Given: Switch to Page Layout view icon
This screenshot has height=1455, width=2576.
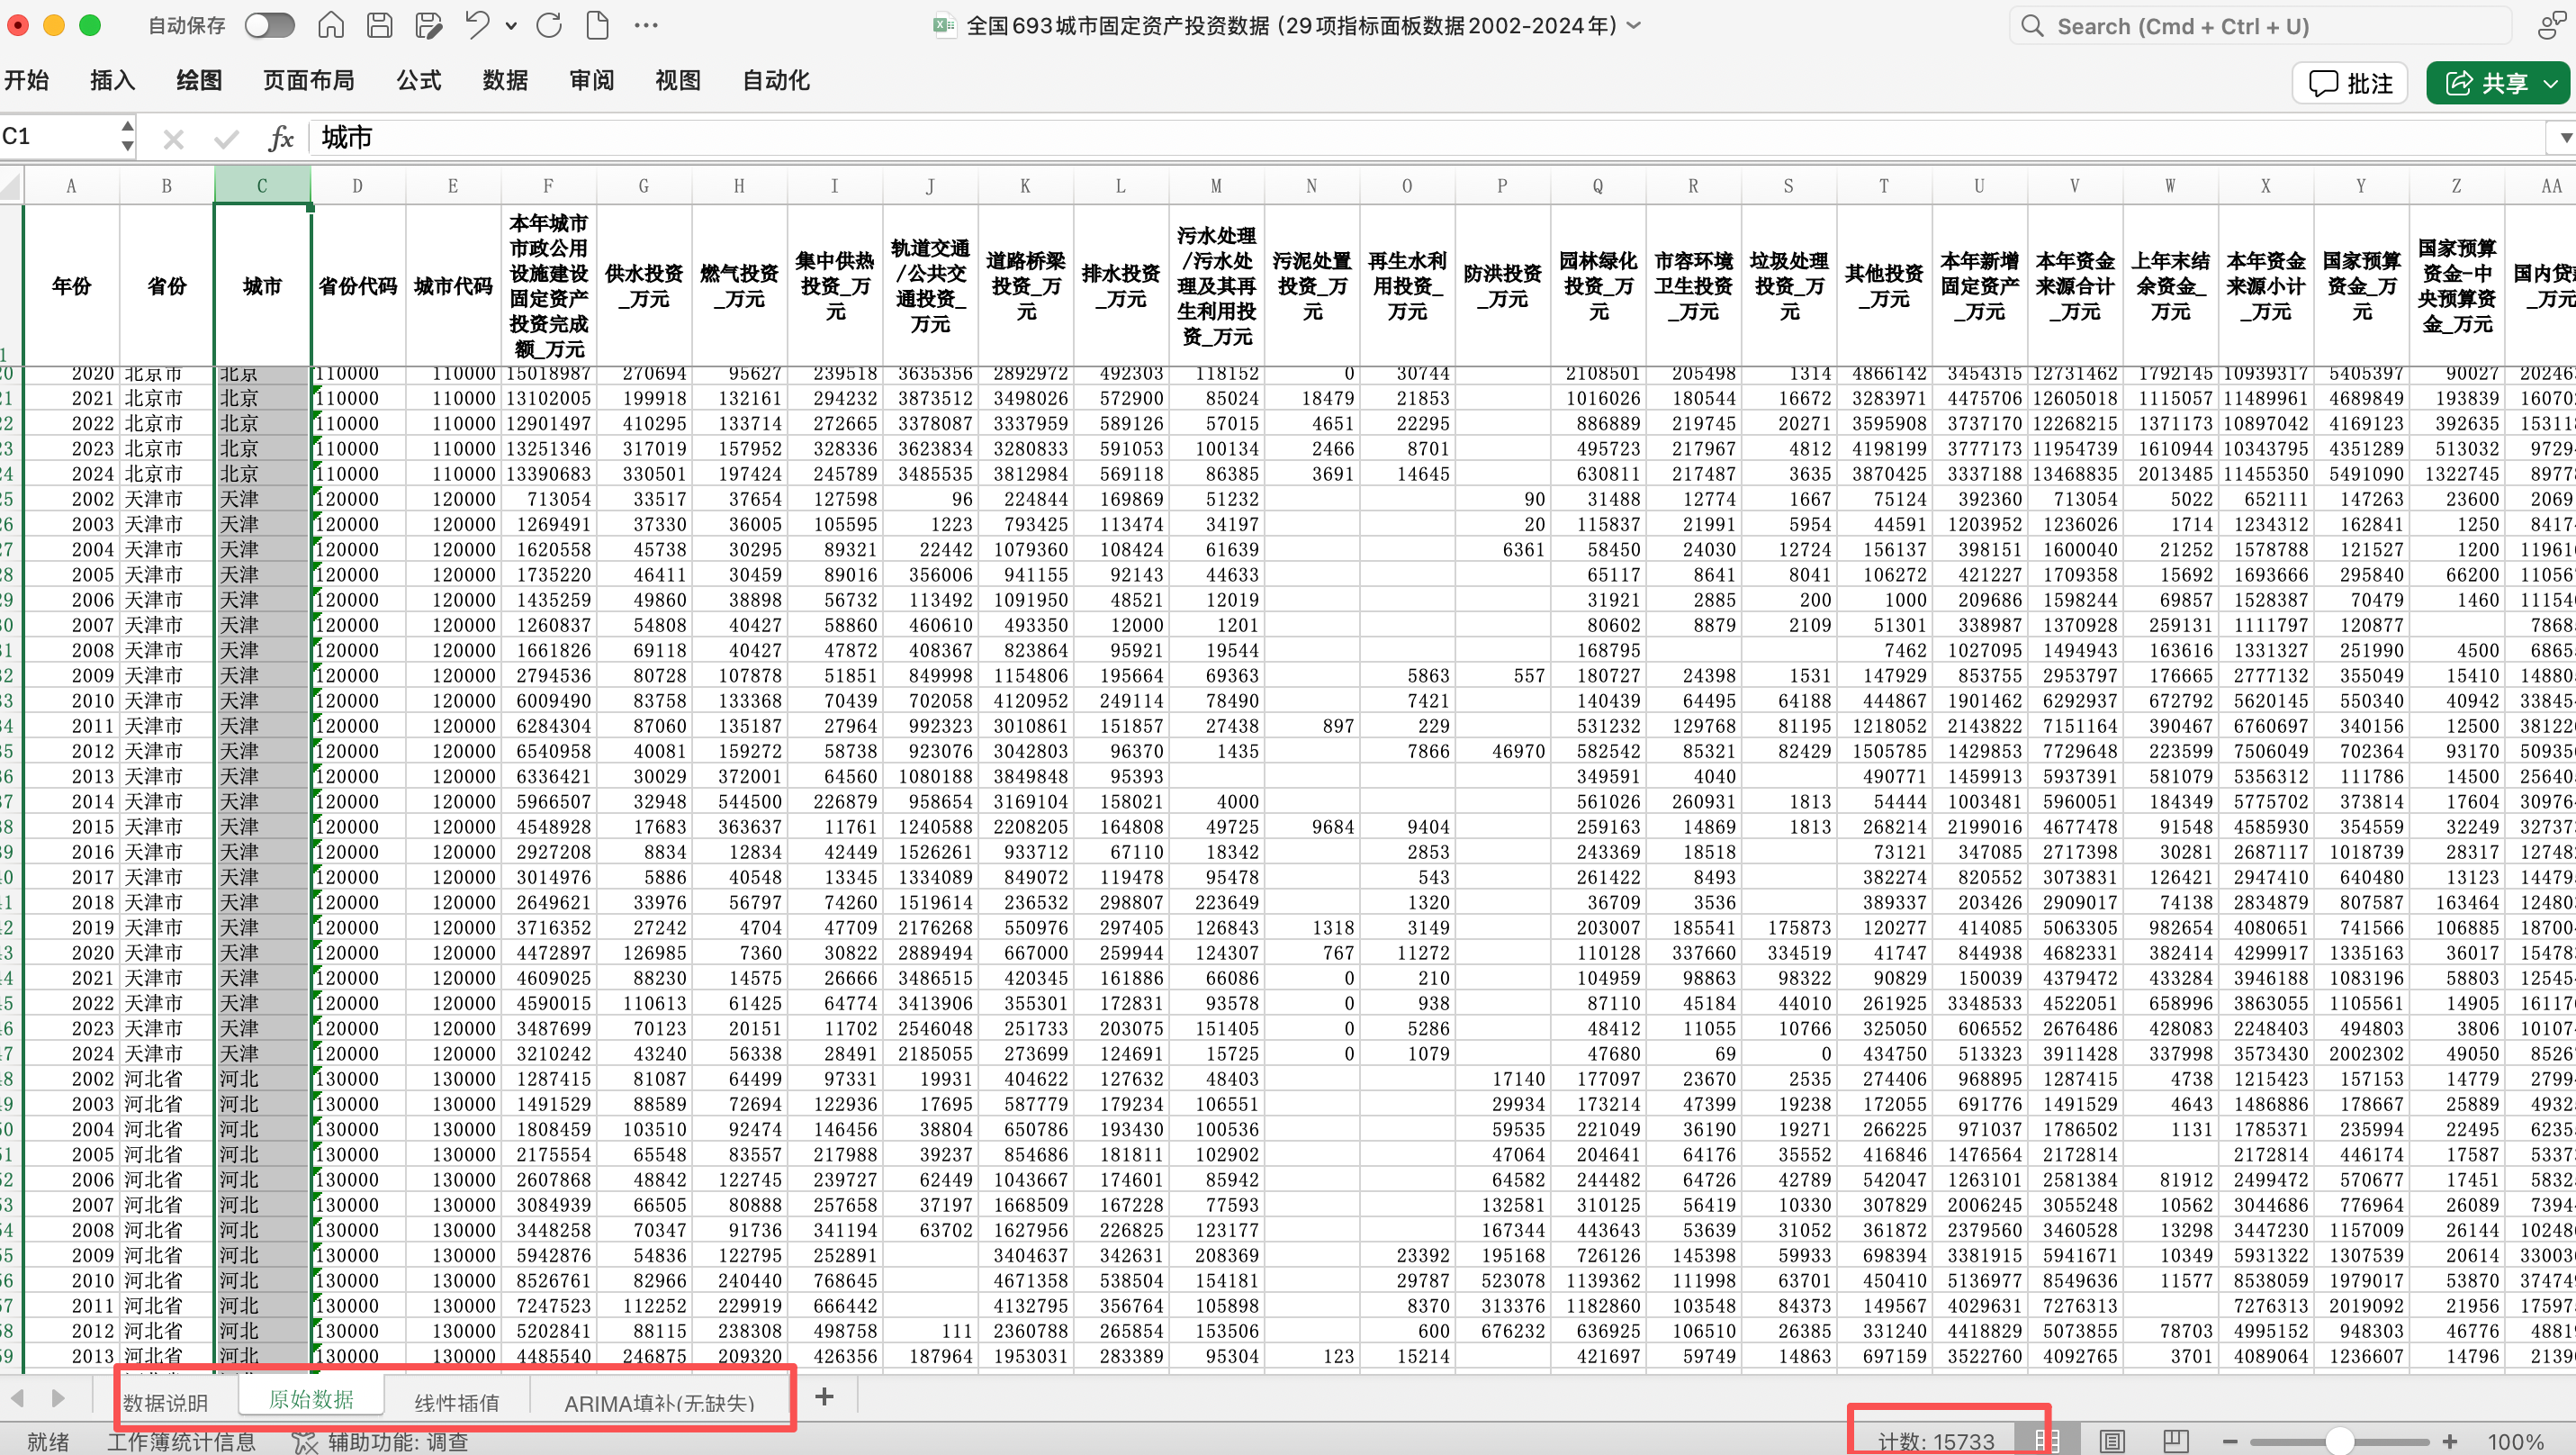Looking at the screenshot, I should tap(2112, 1441).
